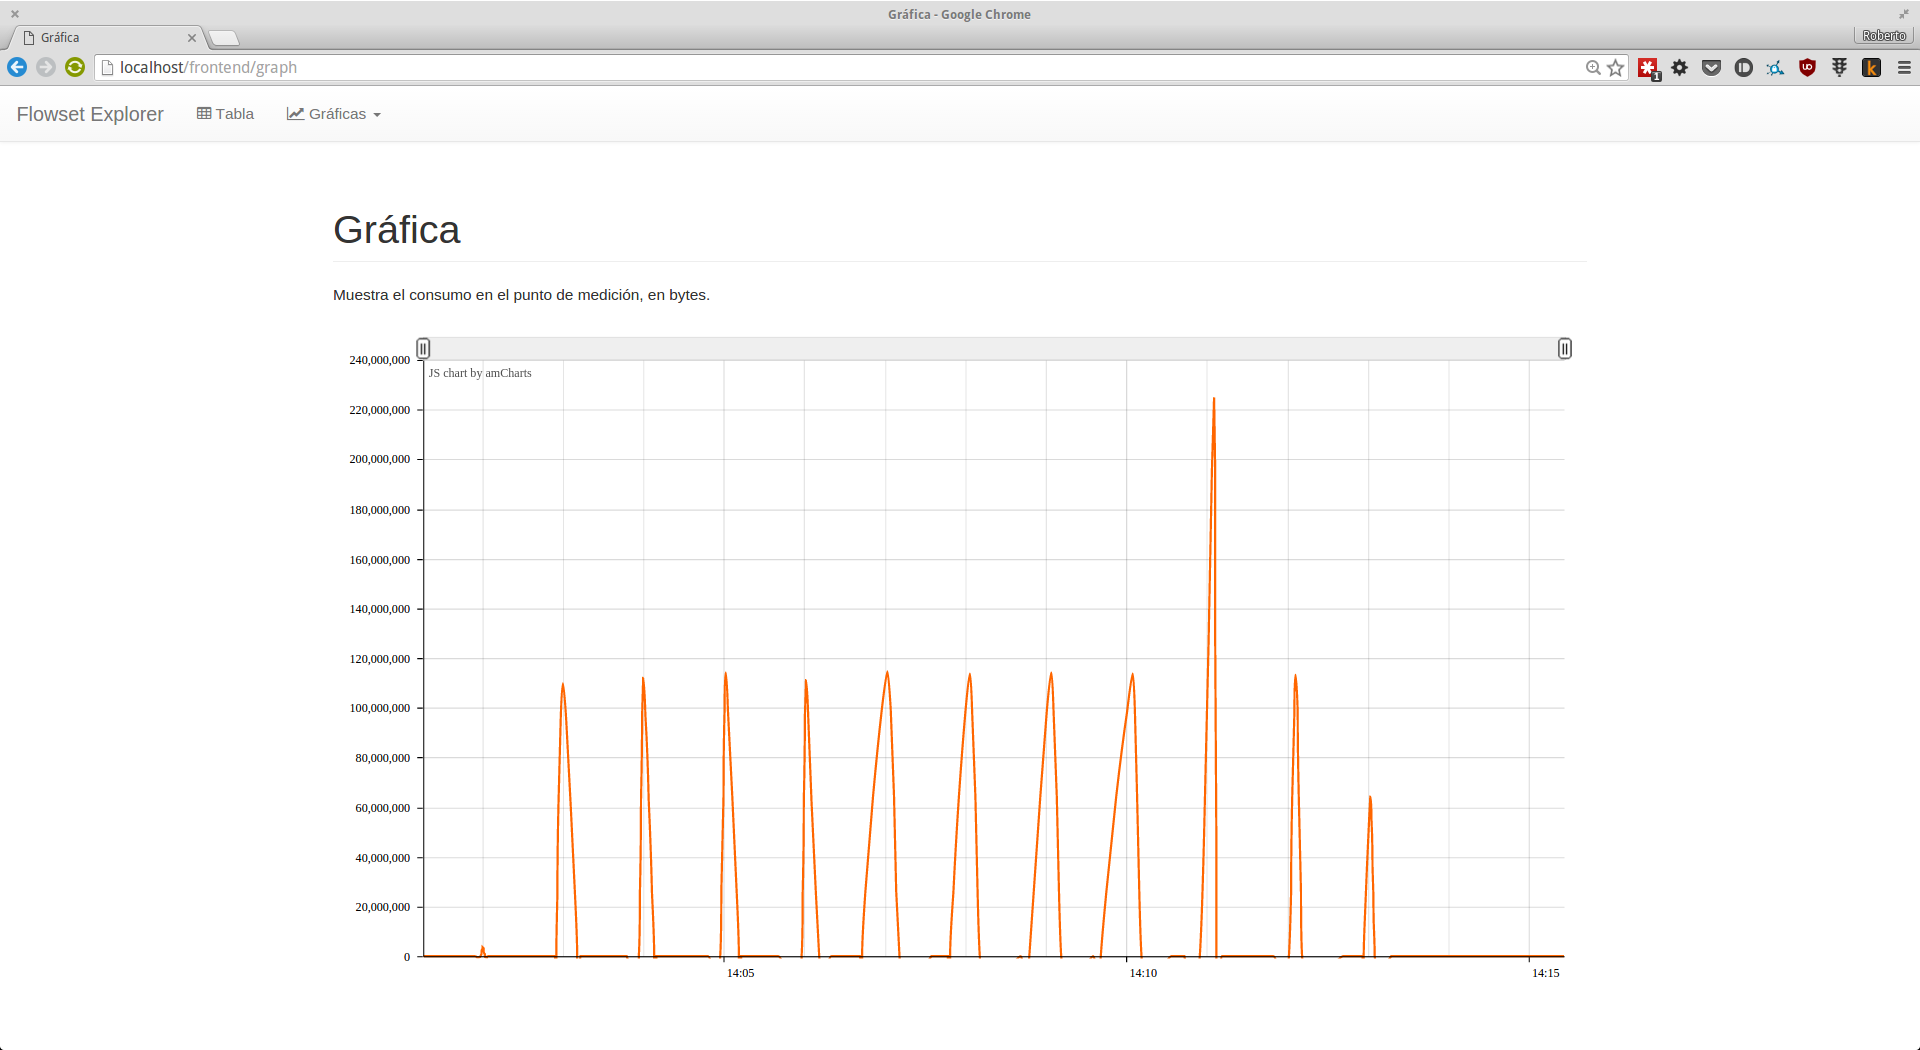This screenshot has height=1050, width=1920.
Task: Click the 'Gráfica' page heading
Action: [396, 230]
